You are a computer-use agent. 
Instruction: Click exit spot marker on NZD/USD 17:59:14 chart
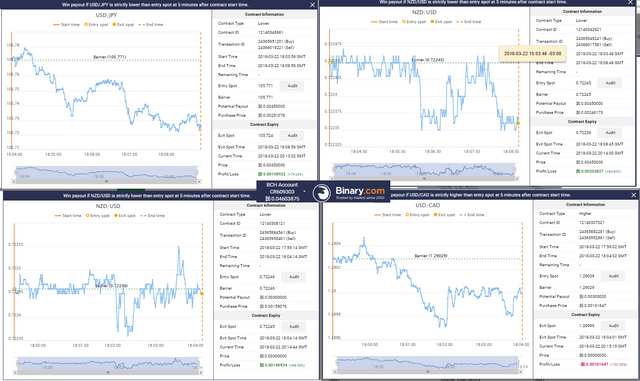[202, 294]
